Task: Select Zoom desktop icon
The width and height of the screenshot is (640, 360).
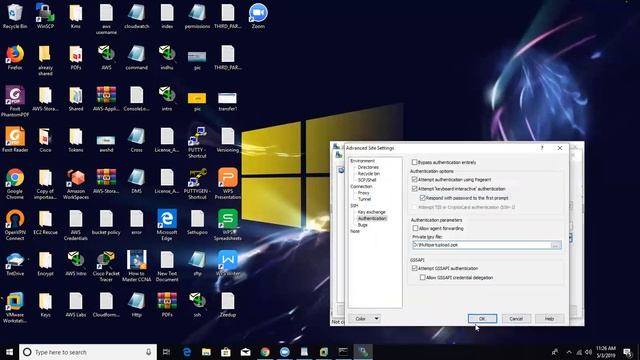Action: (258, 16)
